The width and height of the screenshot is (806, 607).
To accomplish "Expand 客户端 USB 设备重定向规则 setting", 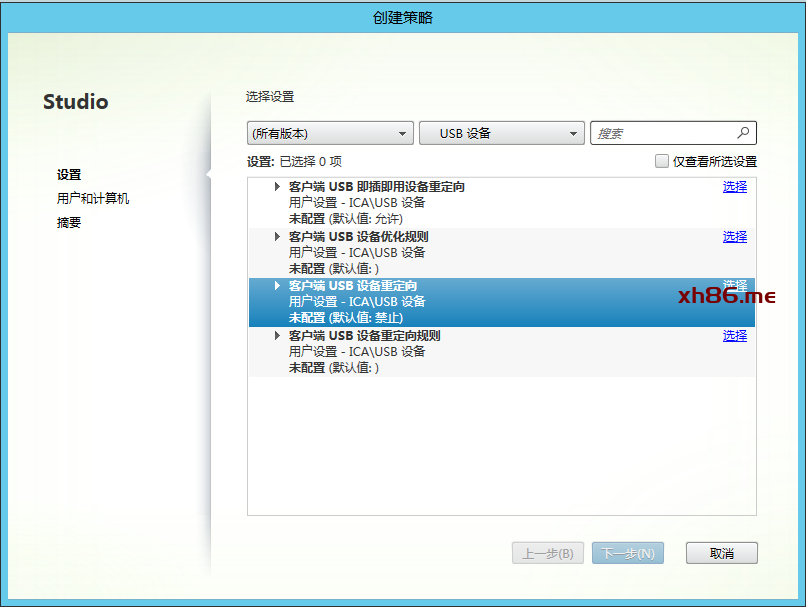I will tap(277, 336).
